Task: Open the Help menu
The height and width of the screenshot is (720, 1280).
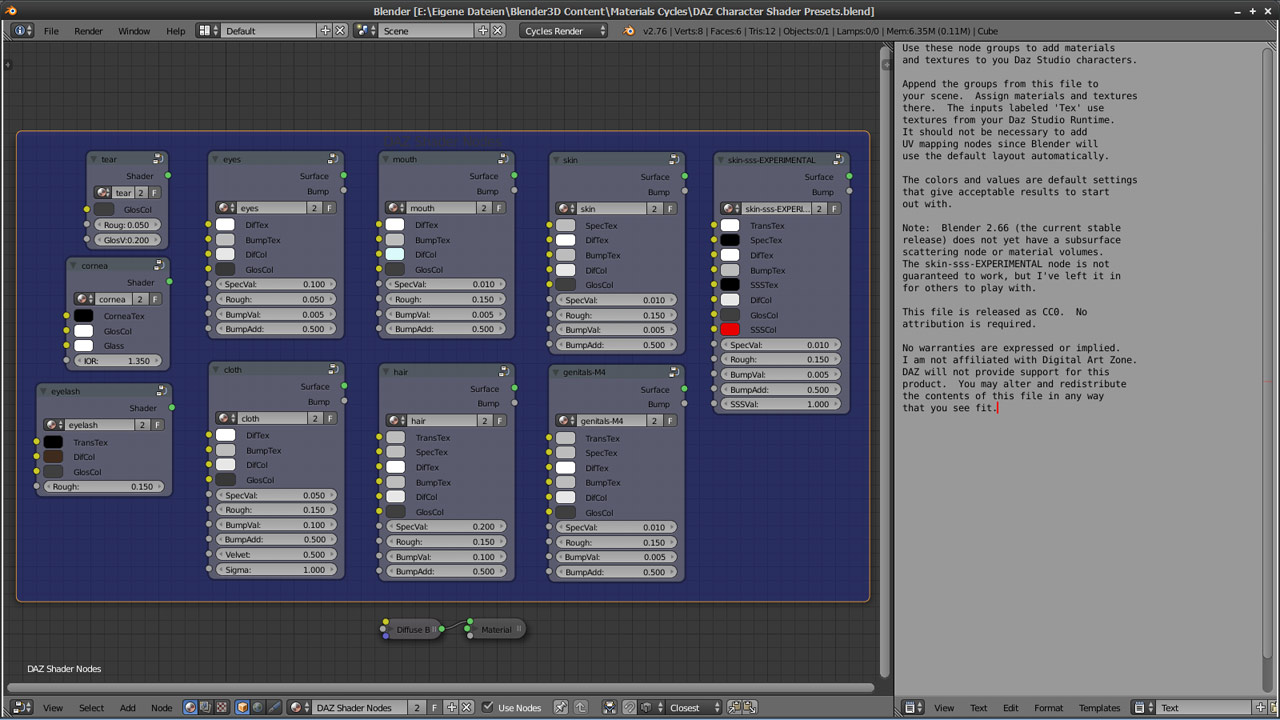Action: point(175,31)
